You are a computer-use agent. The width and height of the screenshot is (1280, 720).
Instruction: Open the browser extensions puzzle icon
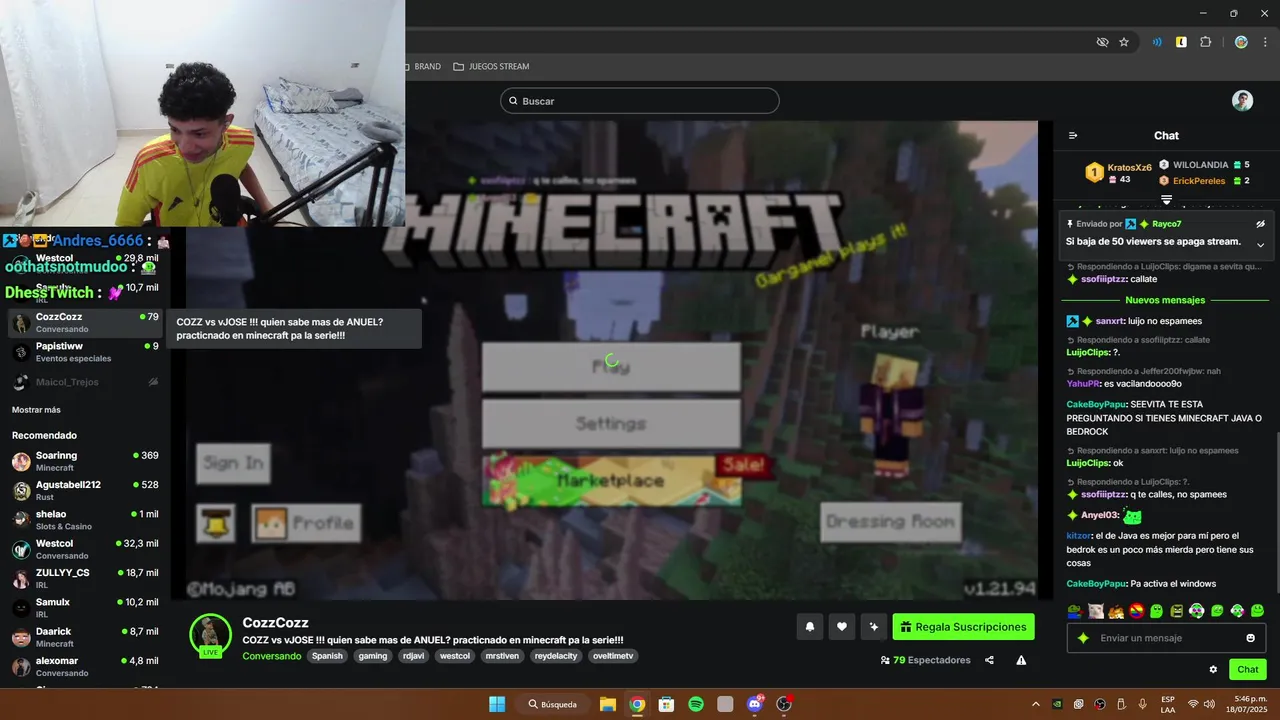point(1205,42)
